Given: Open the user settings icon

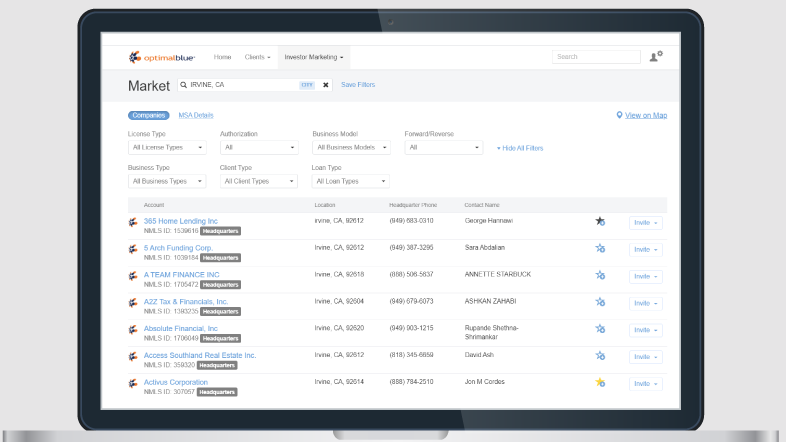Looking at the screenshot, I should tap(655, 57).
